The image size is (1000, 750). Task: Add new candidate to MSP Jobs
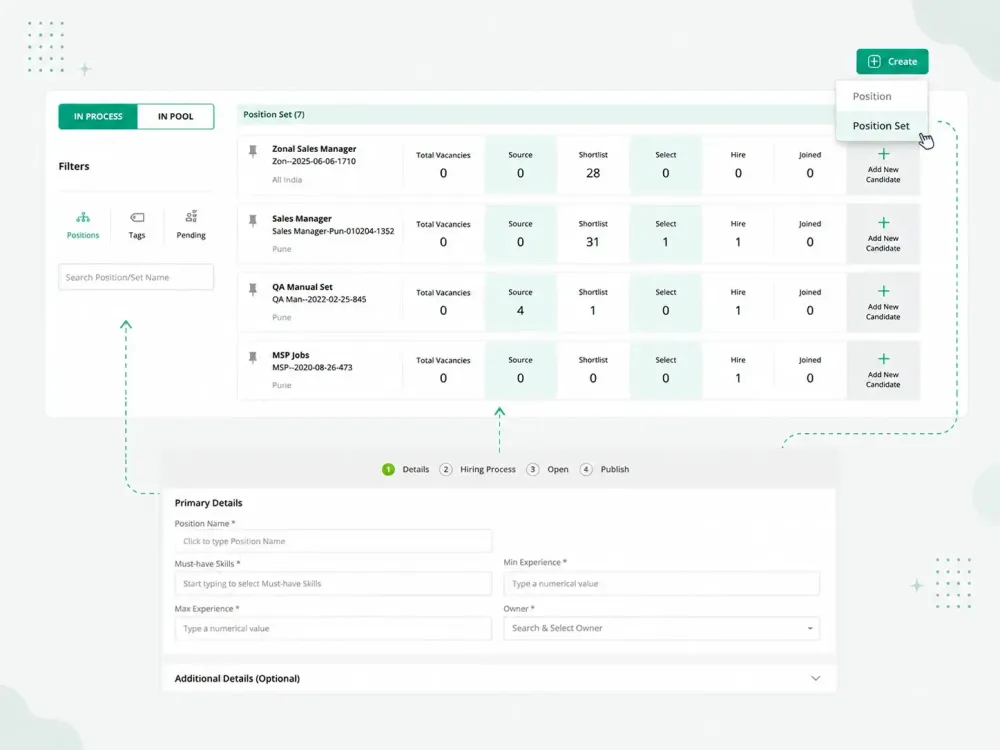[883, 370]
